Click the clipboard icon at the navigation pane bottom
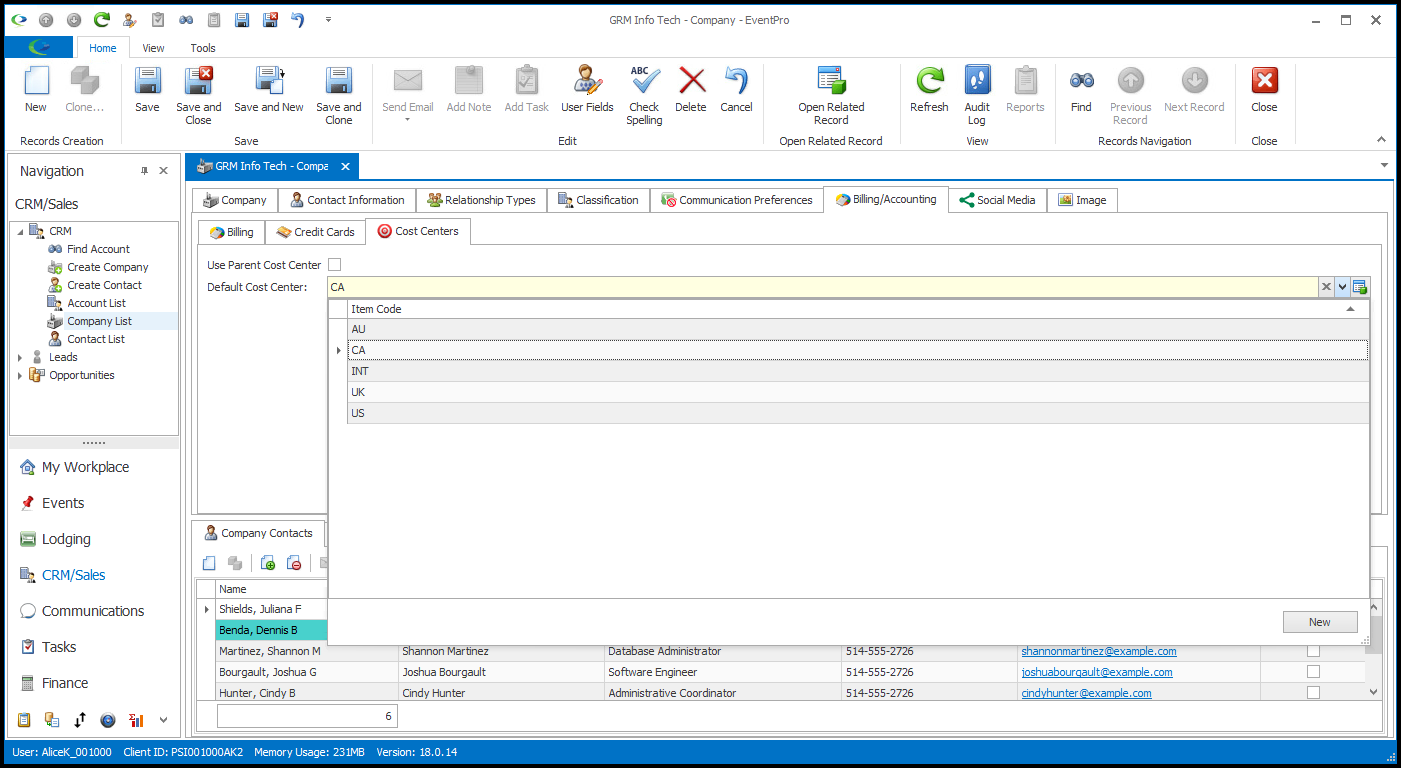Viewport: 1401px width, 768px height. [25, 719]
